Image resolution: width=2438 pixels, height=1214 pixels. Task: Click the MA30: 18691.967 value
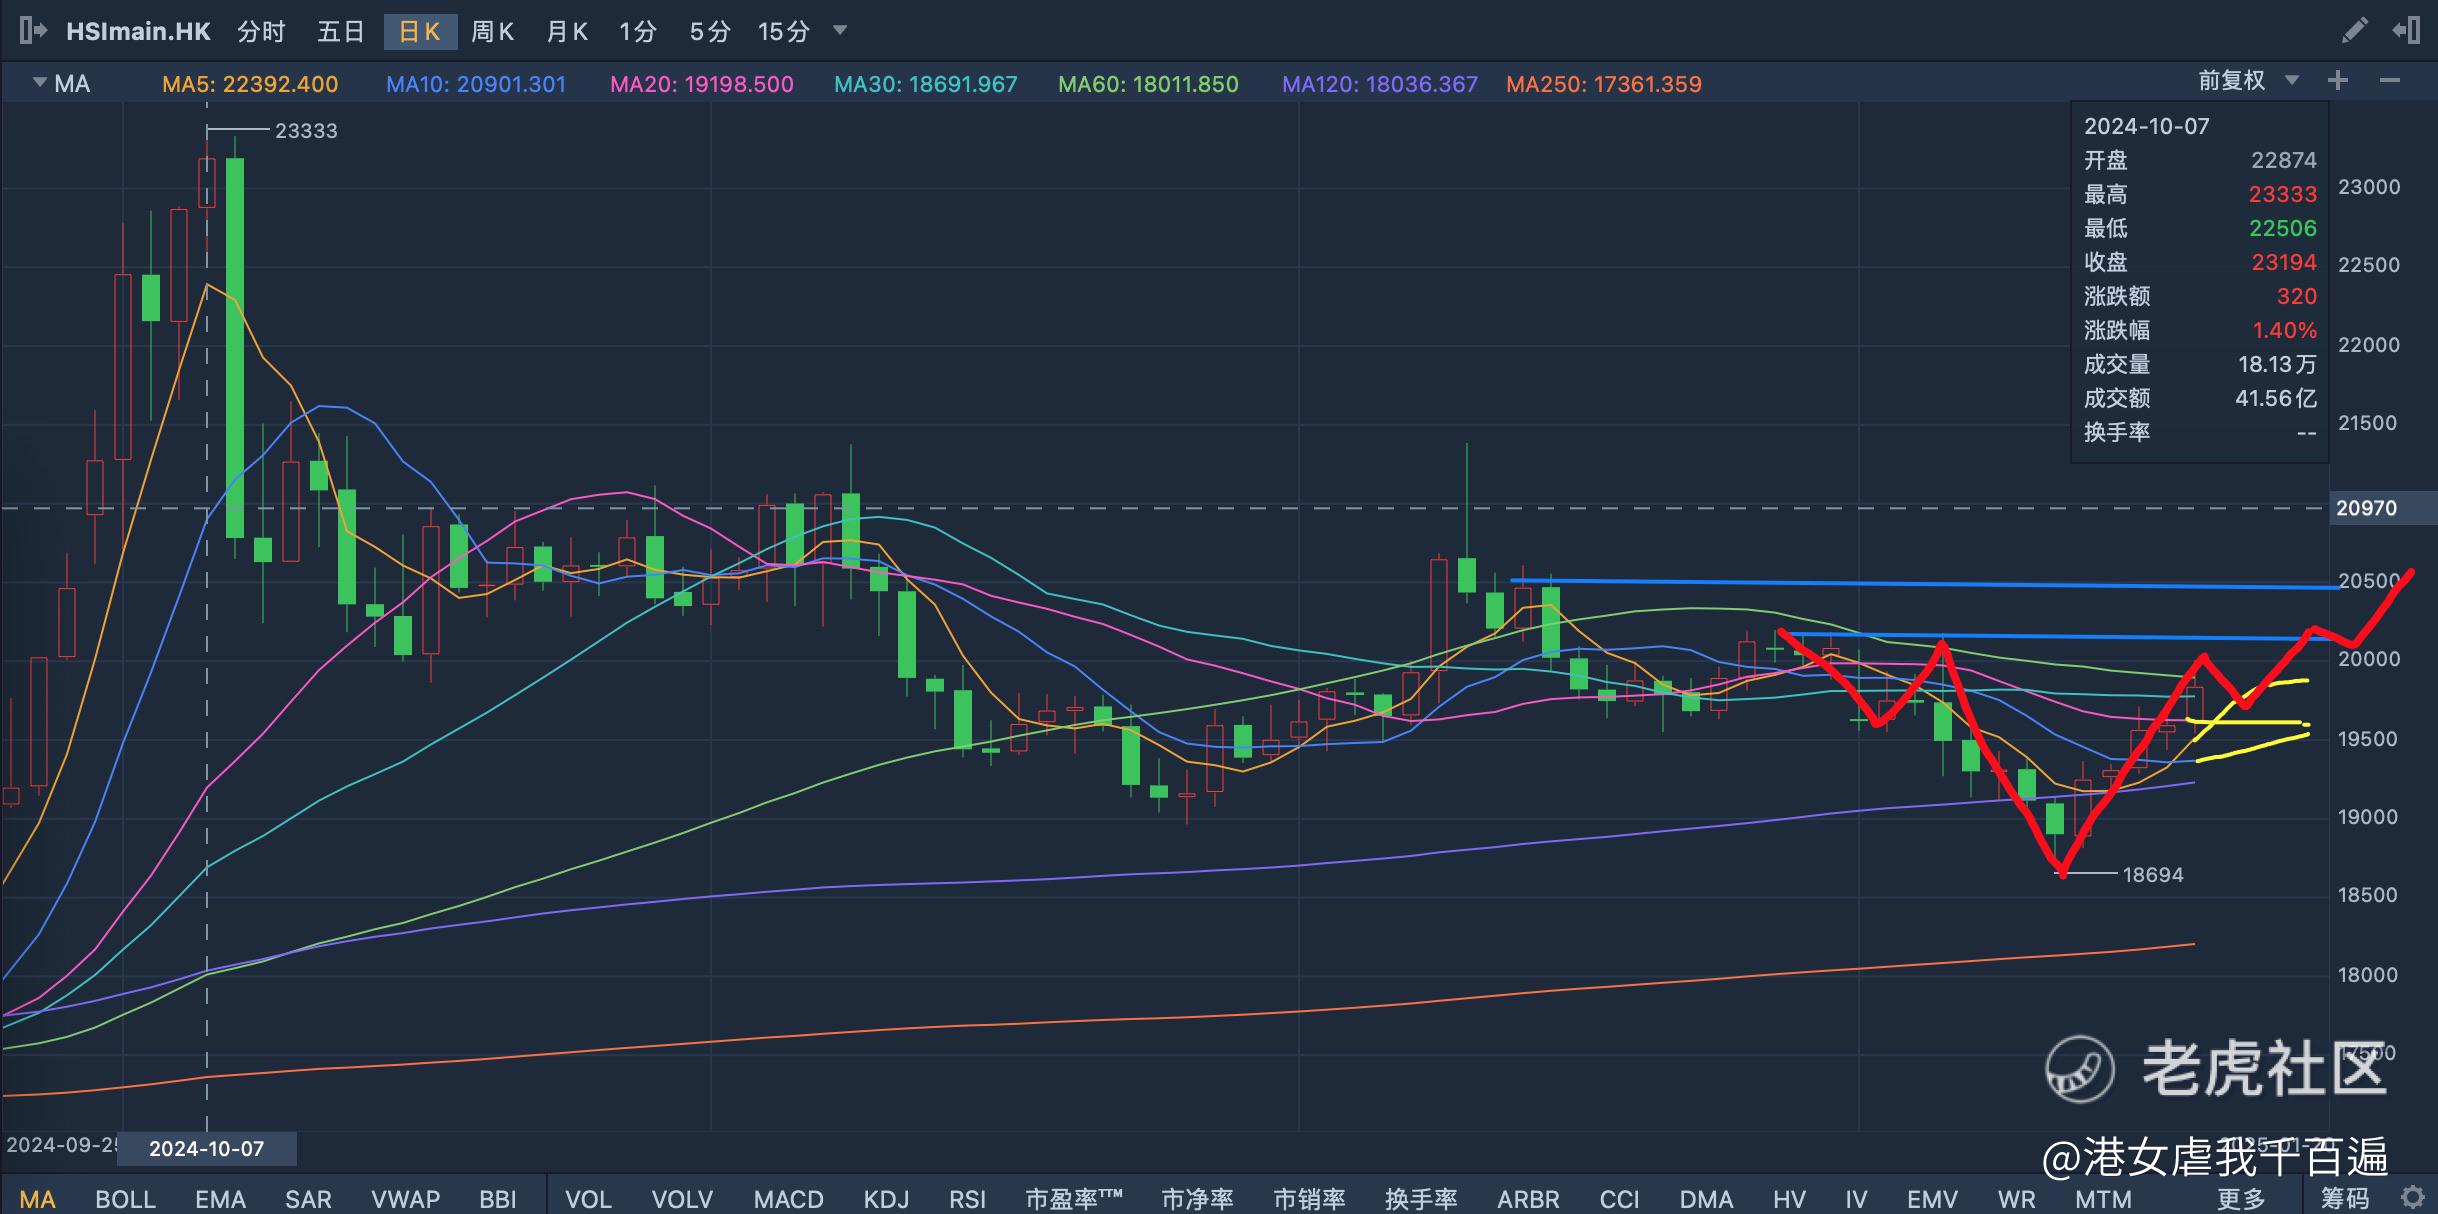tap(926, 84)
